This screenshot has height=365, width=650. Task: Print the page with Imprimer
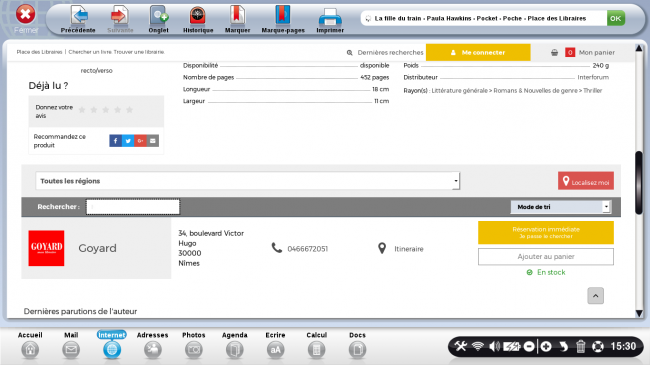330,19
